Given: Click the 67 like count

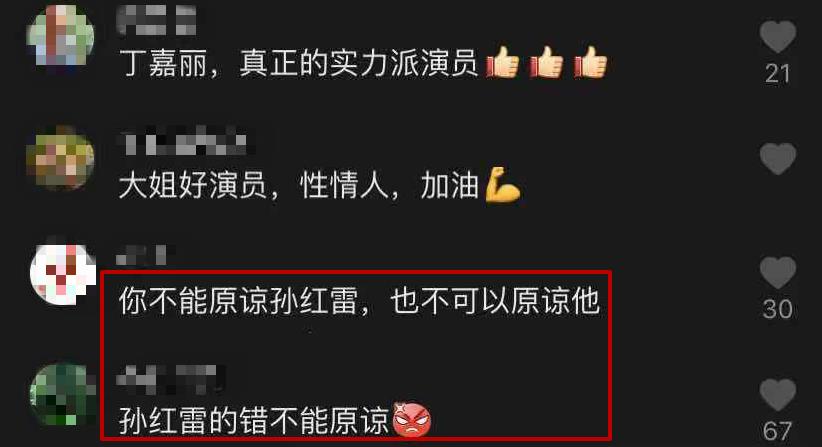Looking at the screenshot, I should click(x=777, y=431).
